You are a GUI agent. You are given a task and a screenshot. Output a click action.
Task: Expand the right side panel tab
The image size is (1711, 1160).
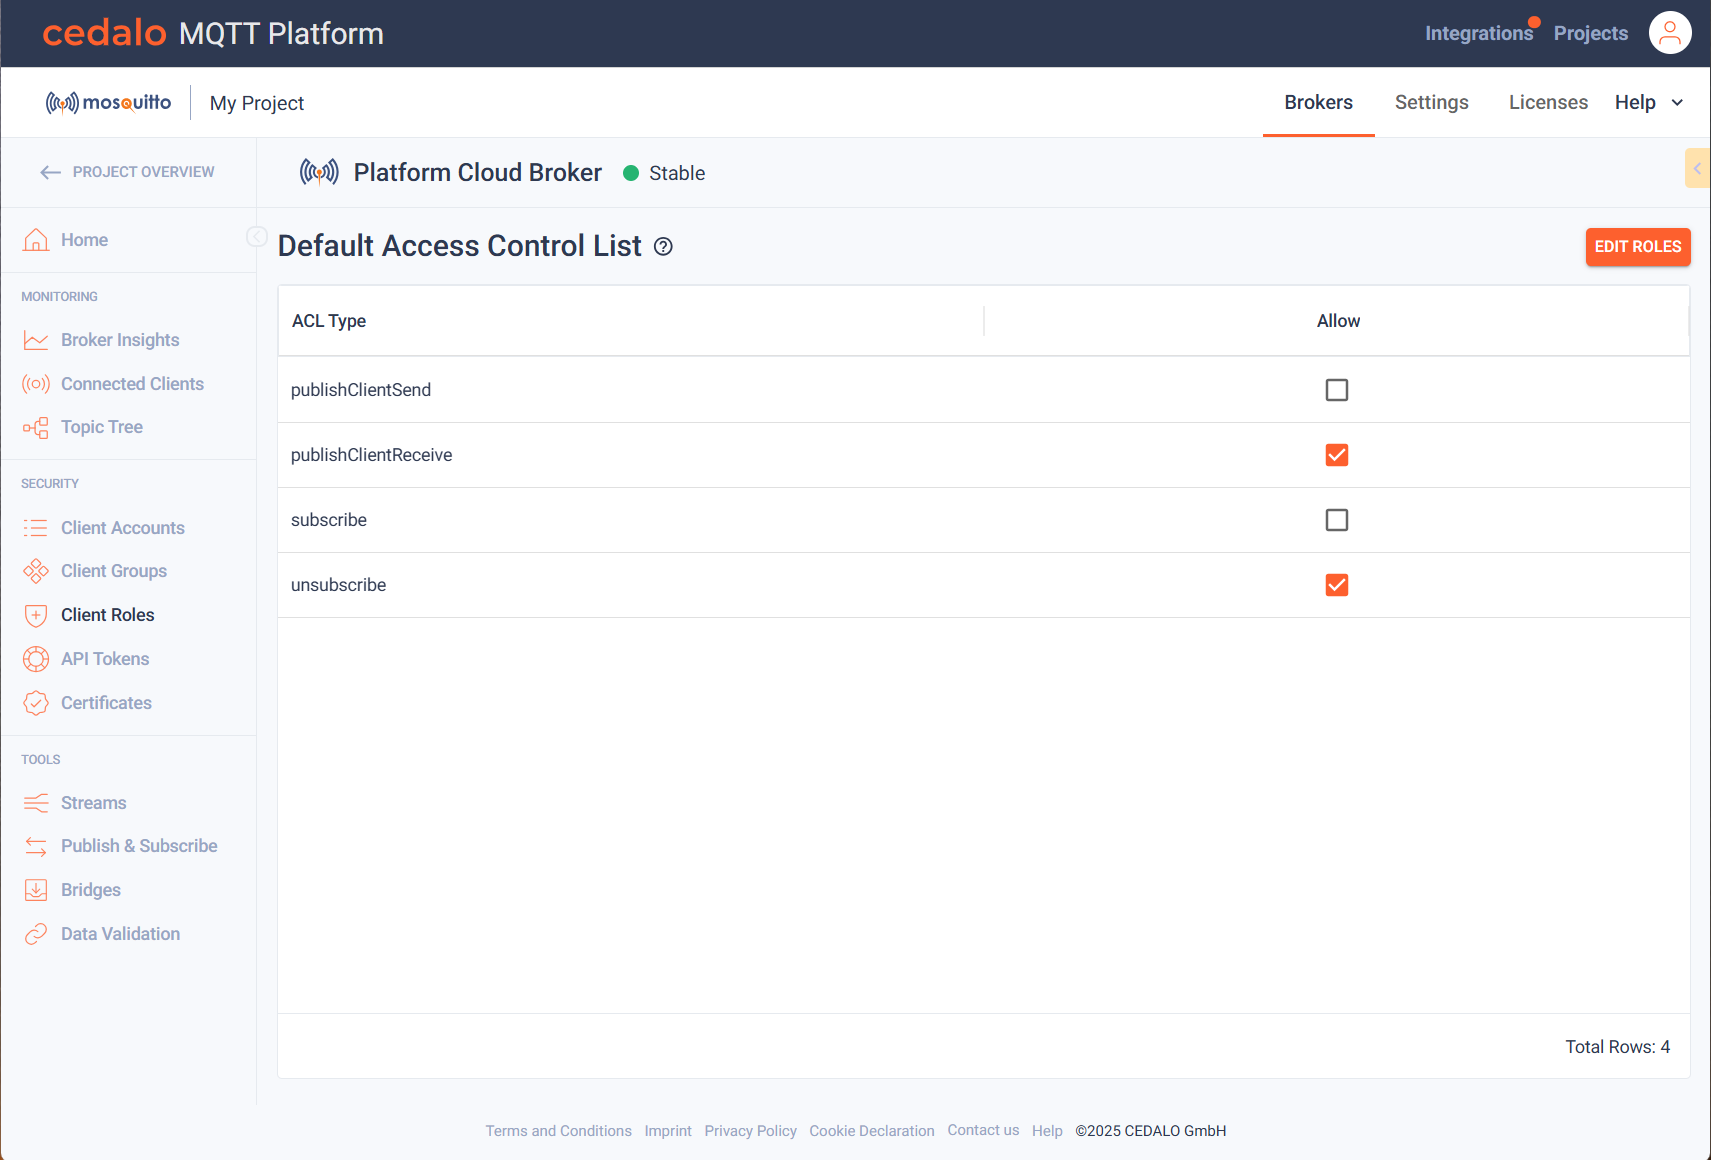pos(1697,168)
